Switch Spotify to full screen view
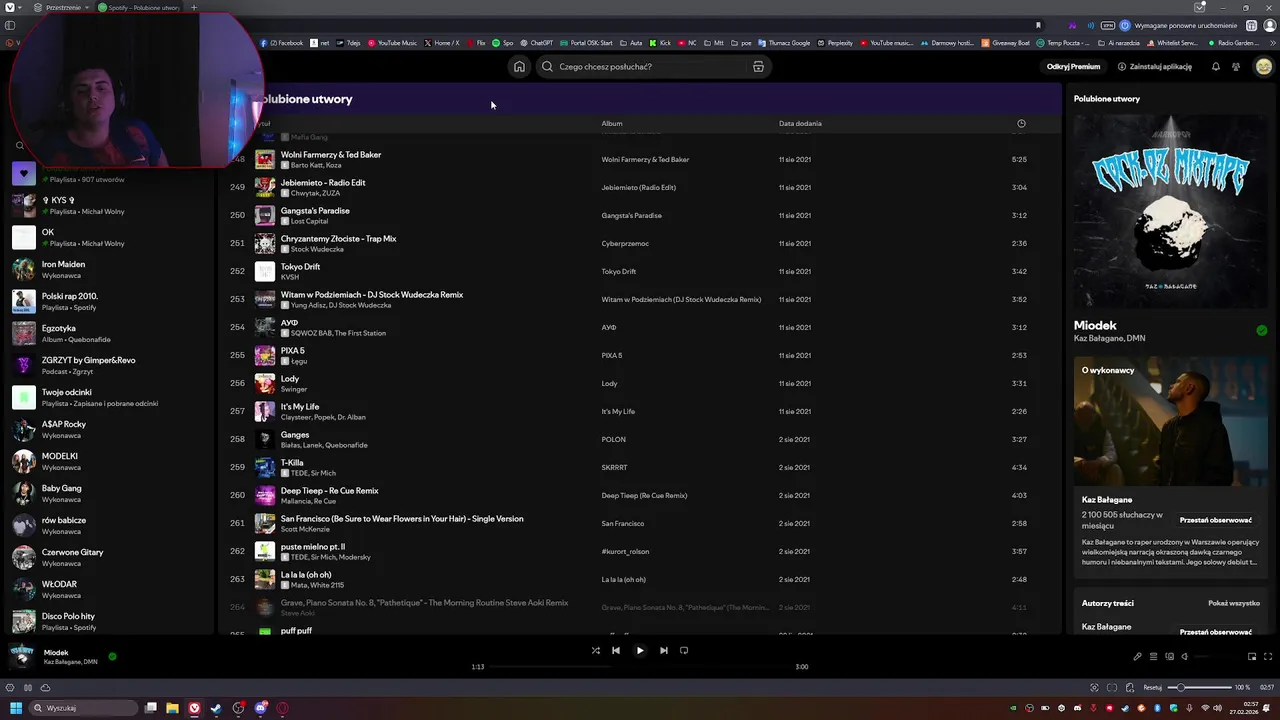This screenshot has height=720, width=1280. point(1268,657)
